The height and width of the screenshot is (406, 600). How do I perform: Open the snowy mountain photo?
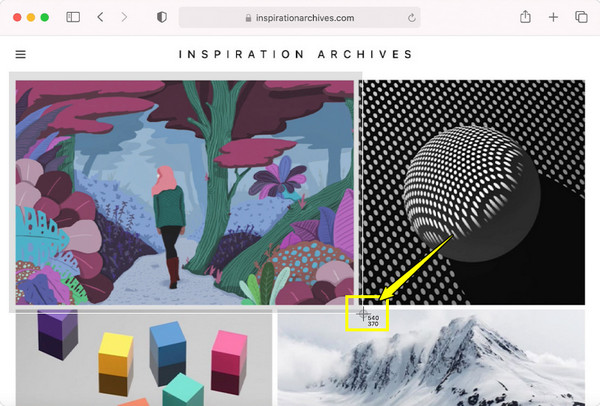coord(431,358)
